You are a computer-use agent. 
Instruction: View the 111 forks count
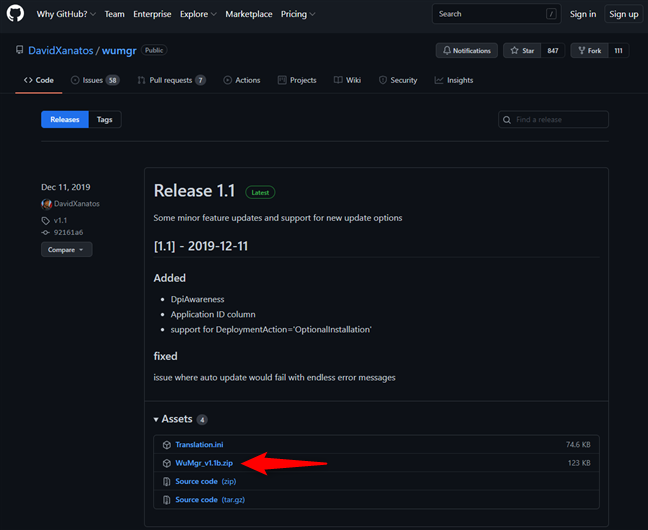tap(618, 50)
